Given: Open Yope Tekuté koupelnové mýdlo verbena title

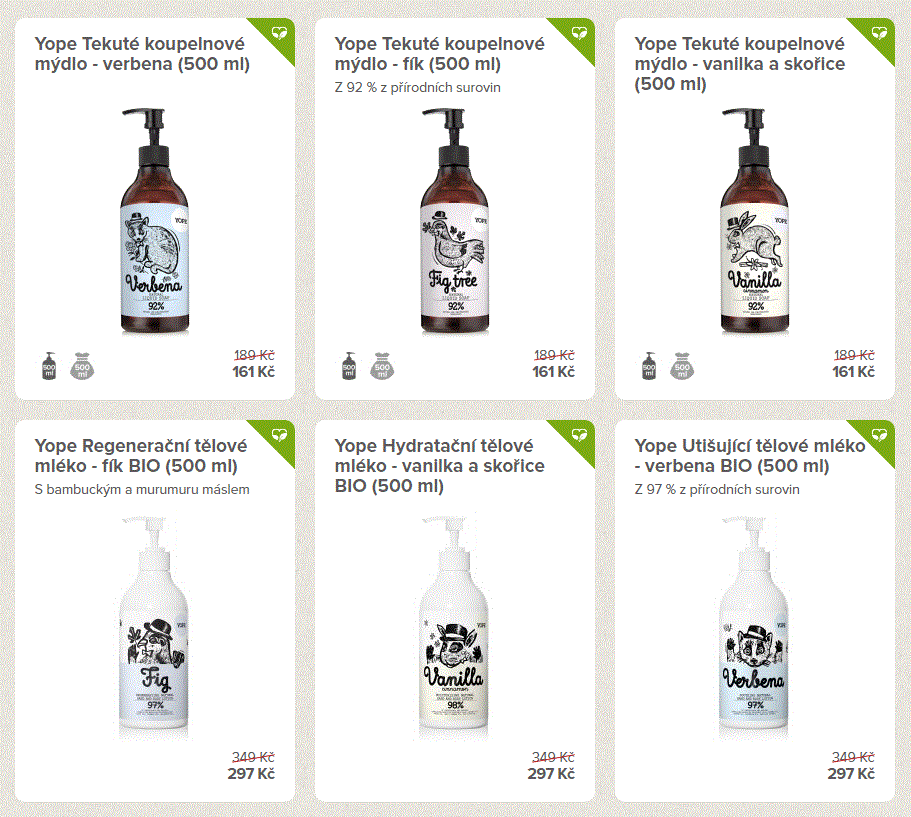Looking at the screenshot, I should tap(142, 53).
